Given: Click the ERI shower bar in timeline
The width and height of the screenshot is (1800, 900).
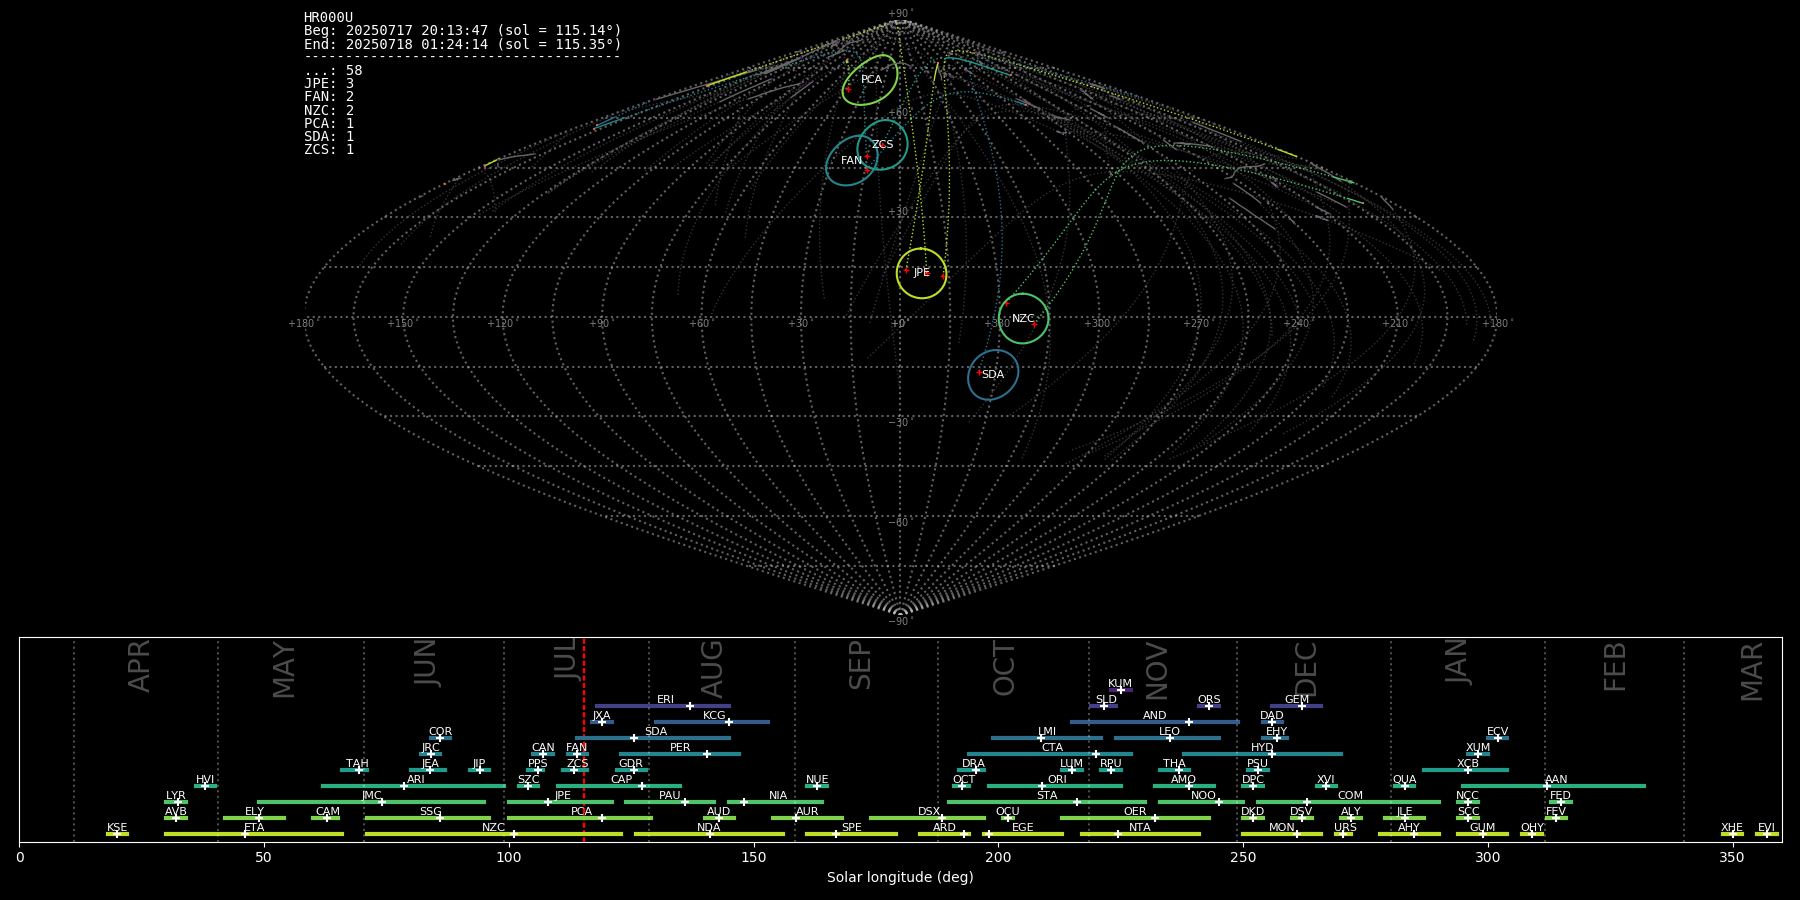Looking at the screenshot, I should (x=662, y=706).
